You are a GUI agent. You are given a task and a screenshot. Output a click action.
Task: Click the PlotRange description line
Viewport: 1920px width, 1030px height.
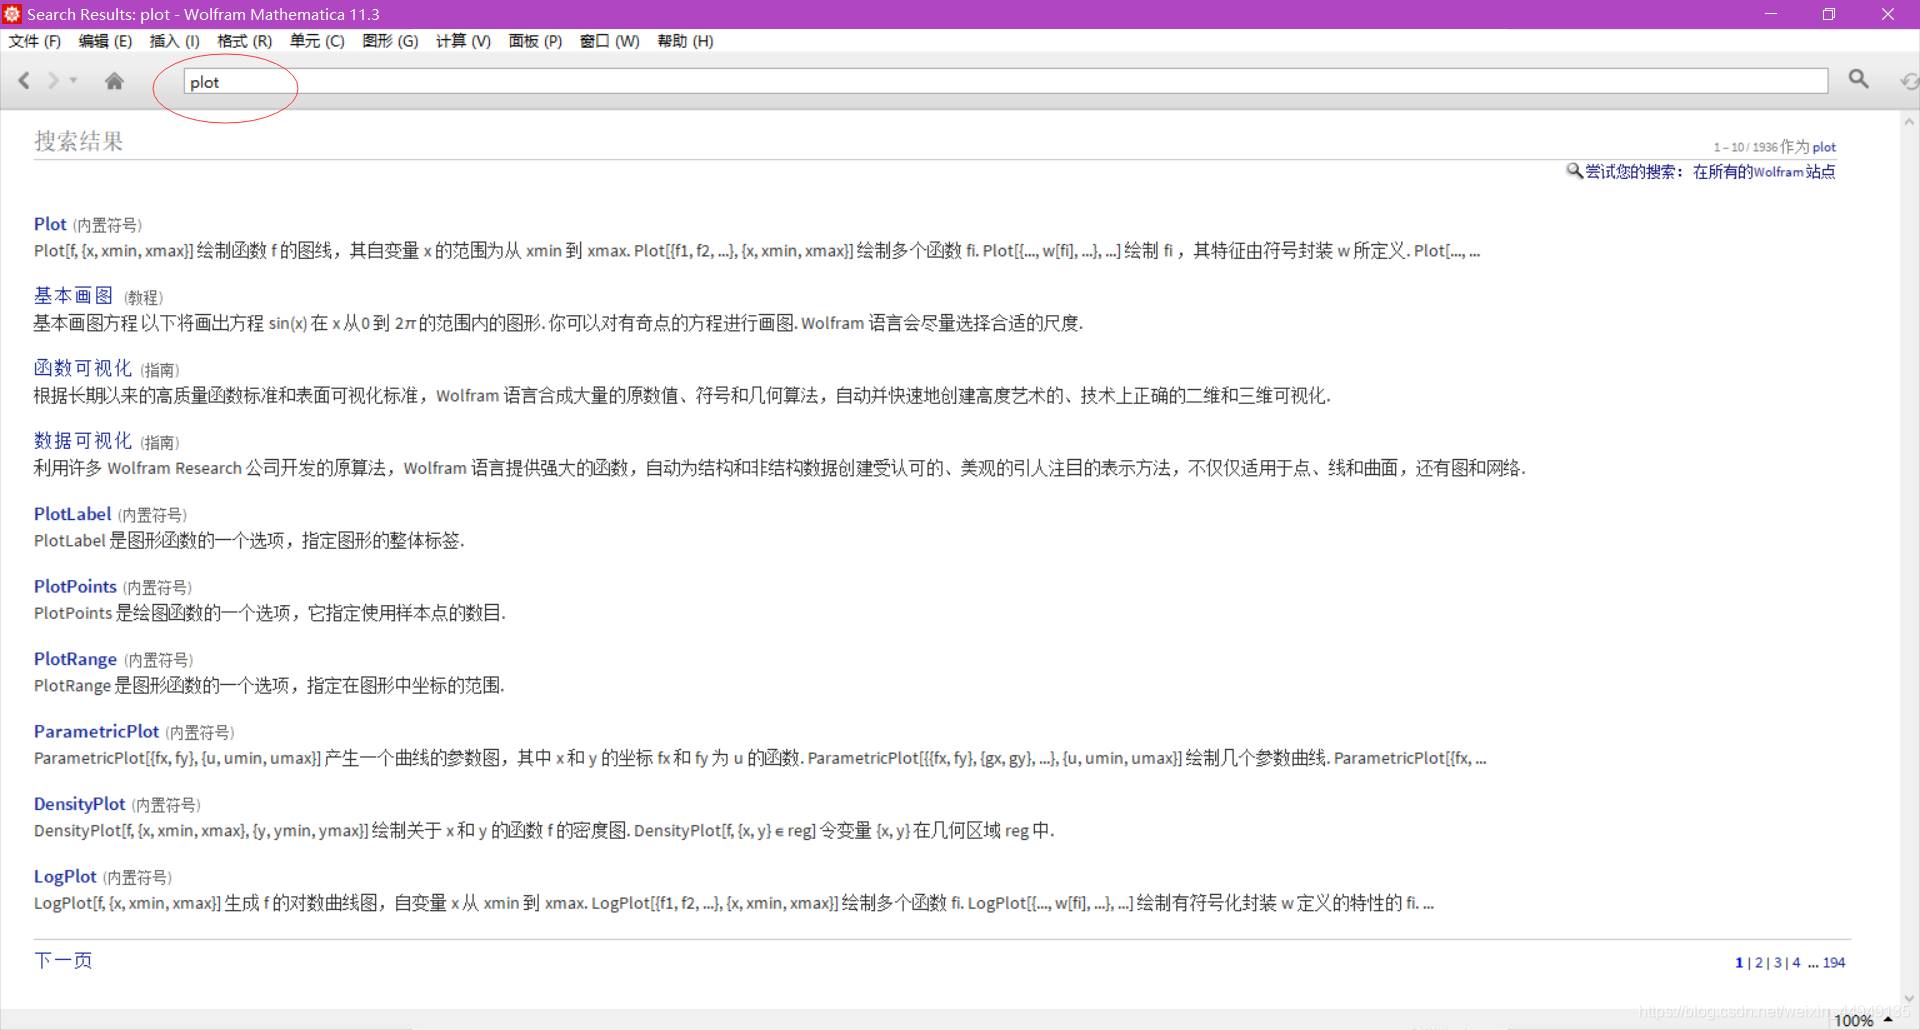(269, 686)
